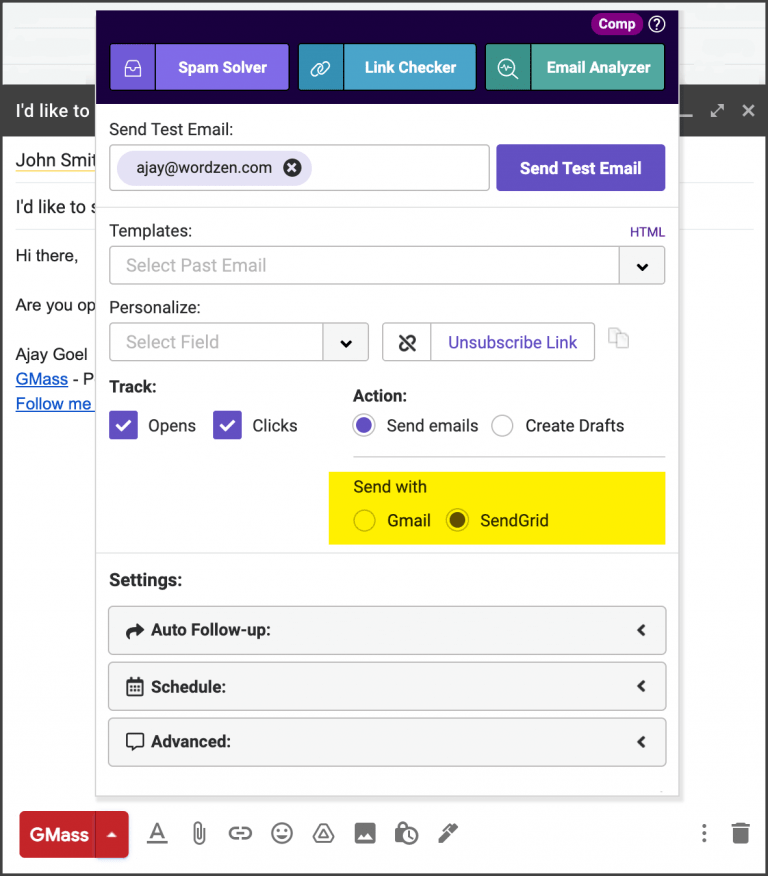Attach files using the paperclip icon

point(199,834)
